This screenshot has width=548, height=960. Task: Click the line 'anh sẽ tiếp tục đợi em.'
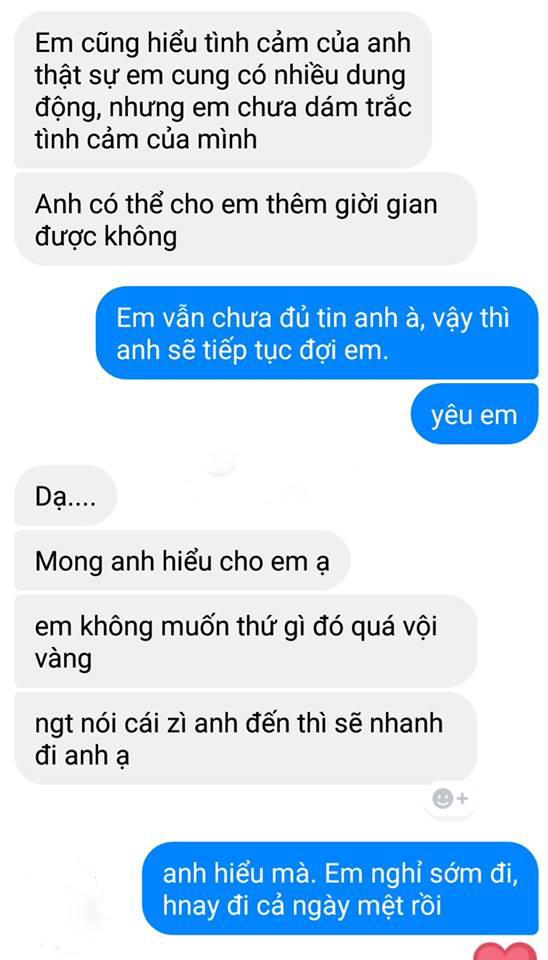(x=252, y=352)
